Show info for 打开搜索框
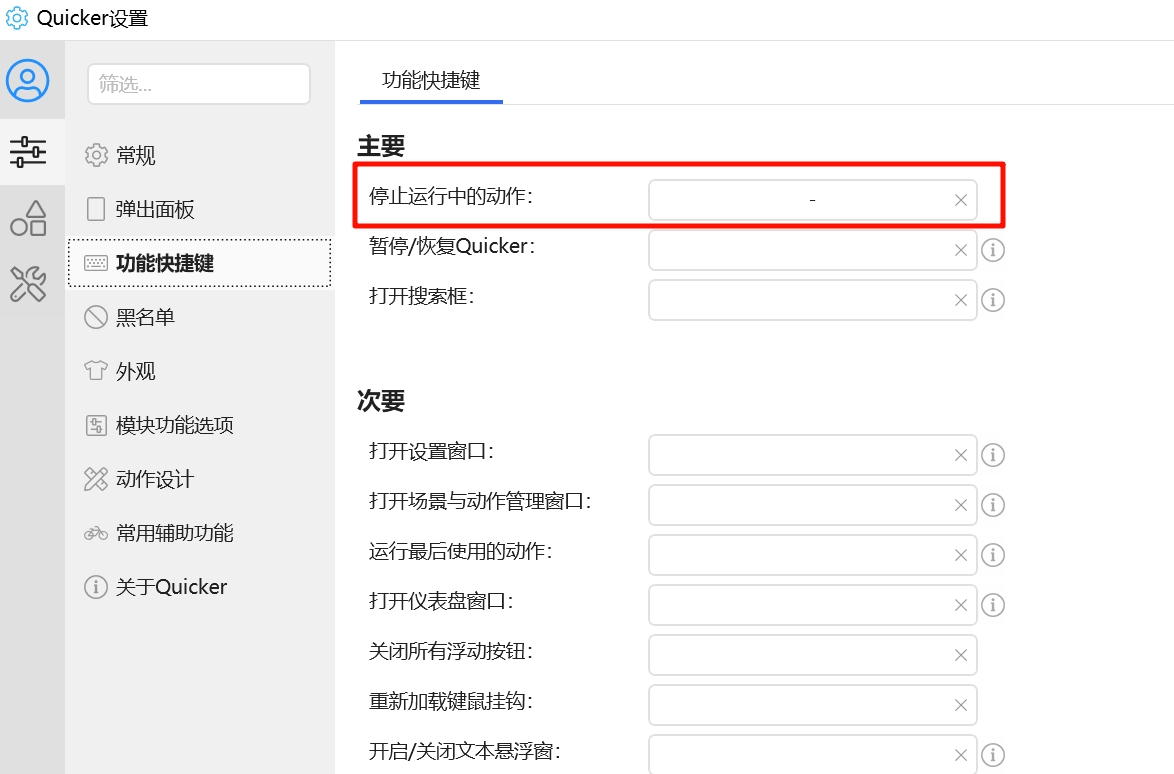Viewport: 1174px width, 774px height. click(x=993, y=300)
